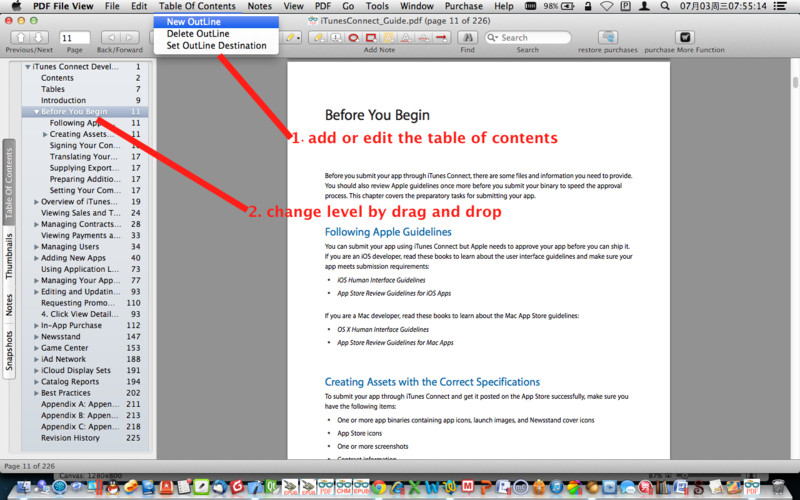Expand the Best Practices outline item
Viewport: 800px width, 500px height.
[x=36, y=393]
